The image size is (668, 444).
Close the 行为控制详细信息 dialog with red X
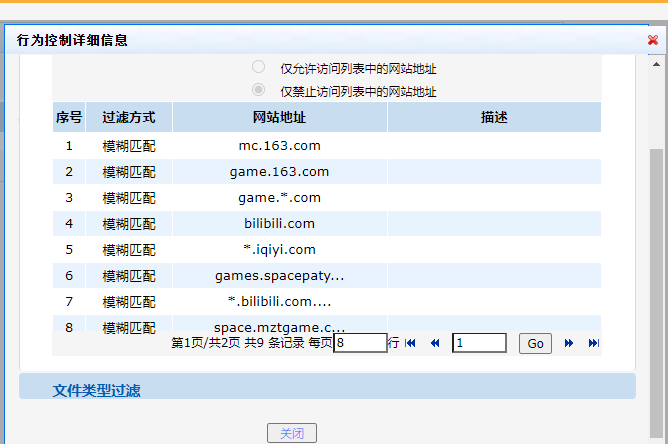pos(653,40)
